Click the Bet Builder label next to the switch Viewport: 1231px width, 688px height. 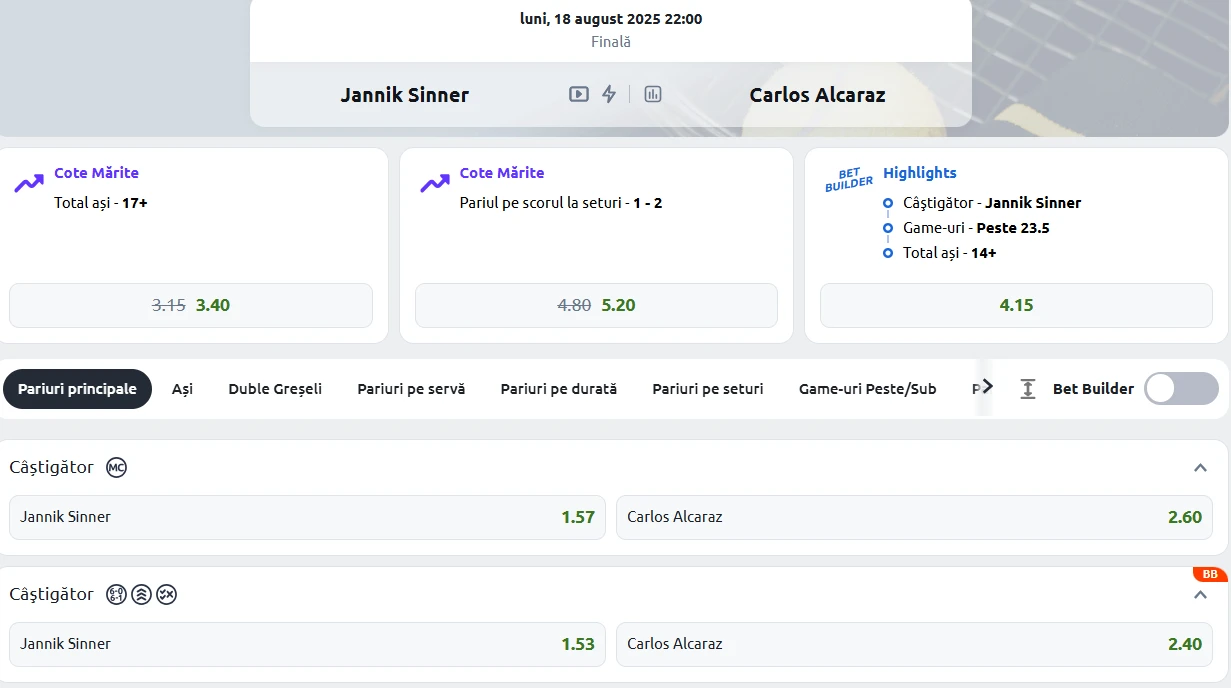[x=1093, y=389]
